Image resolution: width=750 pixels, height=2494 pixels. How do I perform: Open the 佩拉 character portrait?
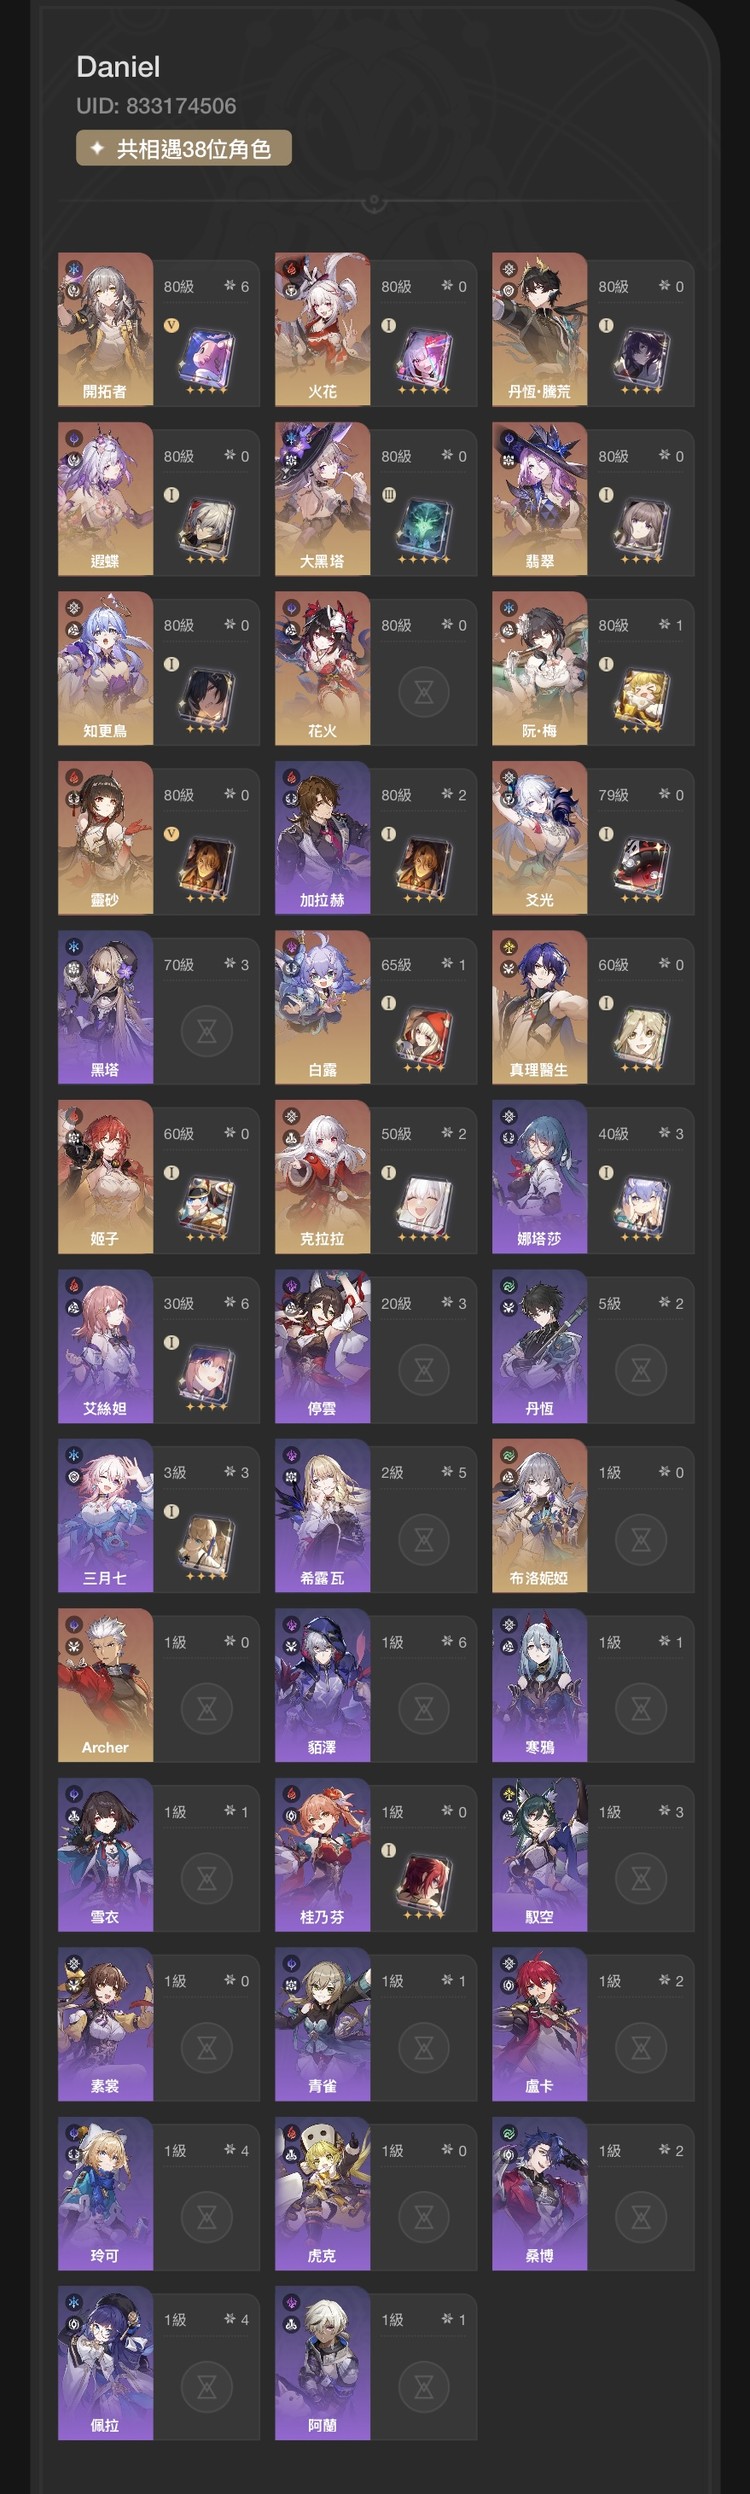105,2363
